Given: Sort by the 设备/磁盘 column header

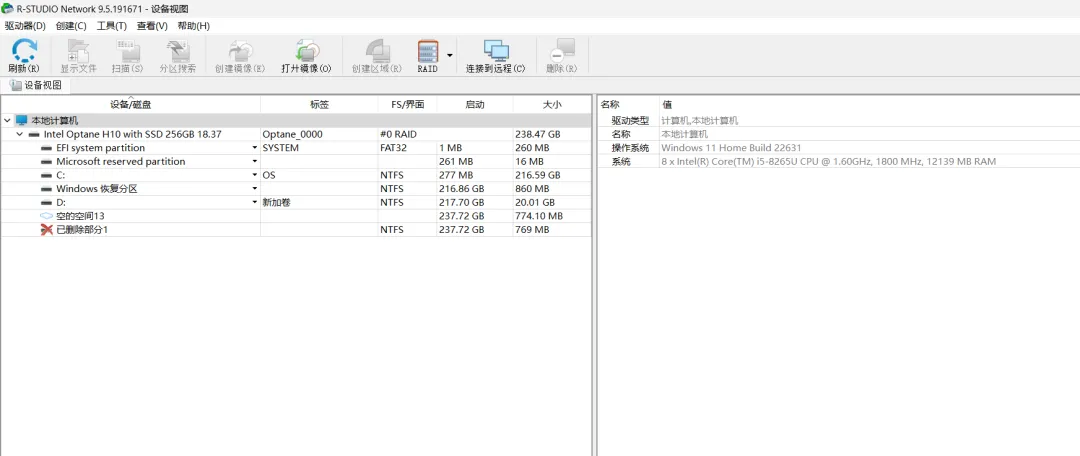Looking at the screenshot, I should (x=131, y=105).
